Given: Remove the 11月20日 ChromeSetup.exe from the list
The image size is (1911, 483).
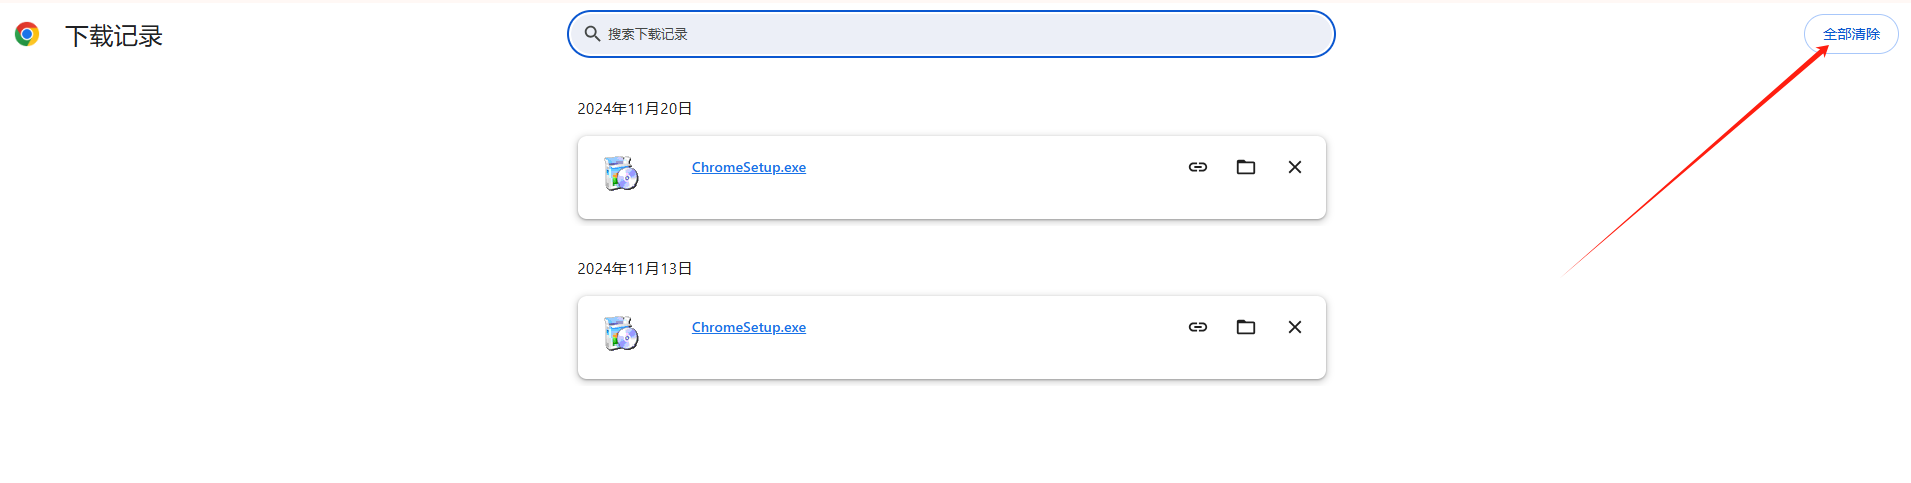Looking at the screenshot, I should pos(1295,167).
